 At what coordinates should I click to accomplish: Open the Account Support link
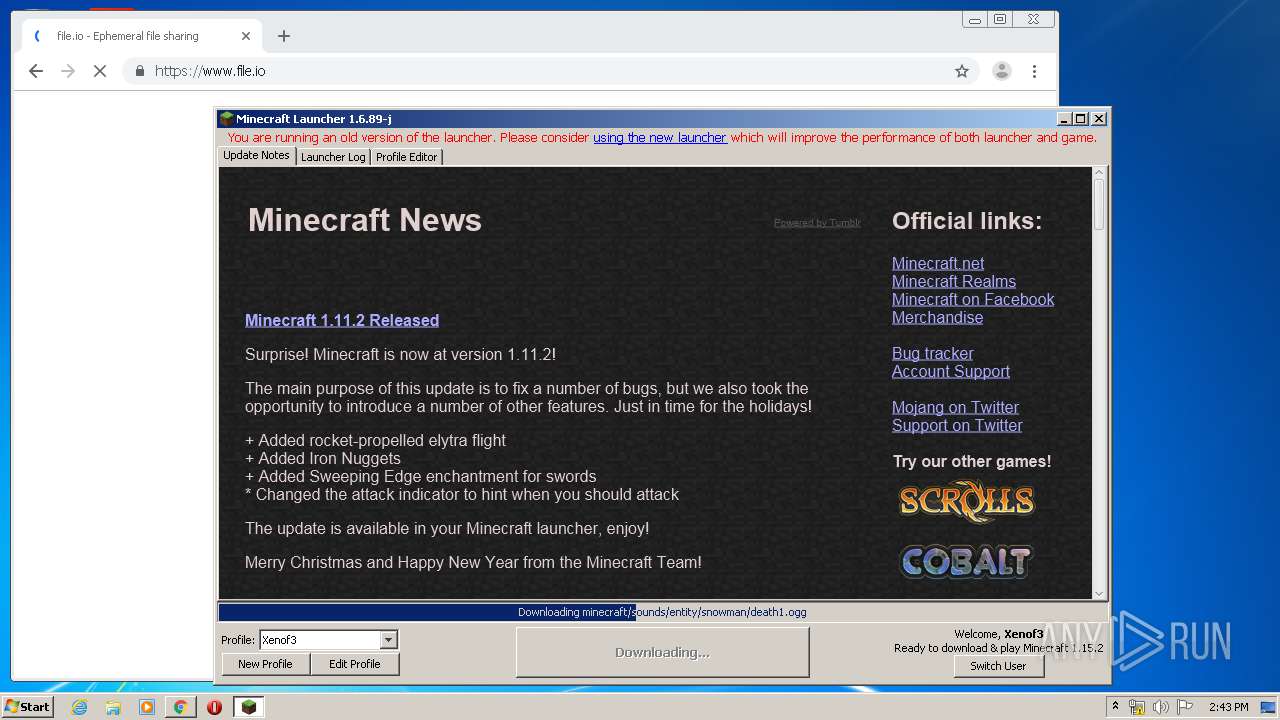pyautogui.click(x=951, y=371)
